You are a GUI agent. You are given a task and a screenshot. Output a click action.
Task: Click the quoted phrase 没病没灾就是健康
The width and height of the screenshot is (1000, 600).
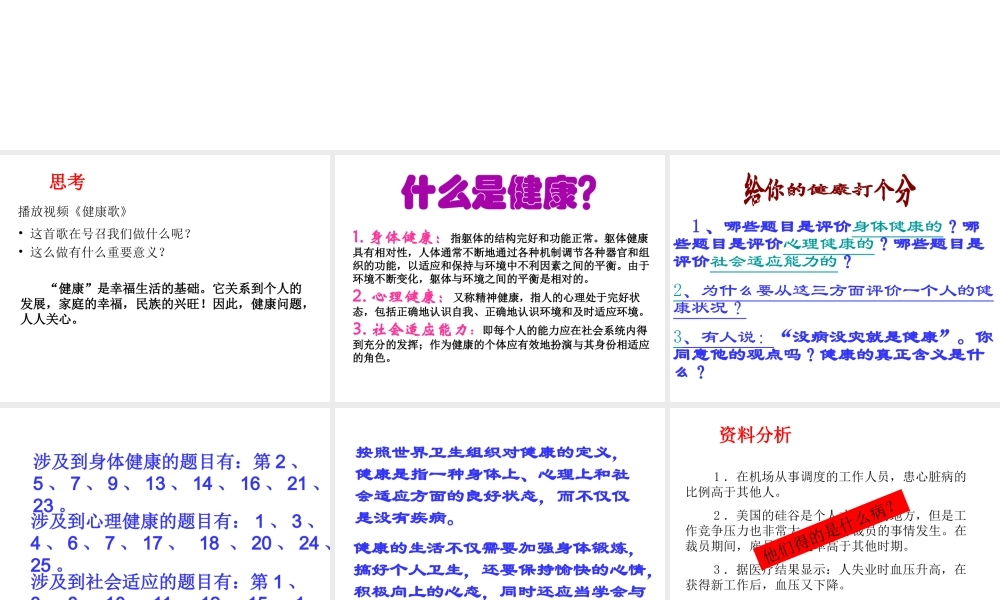[x=865, y=336]
